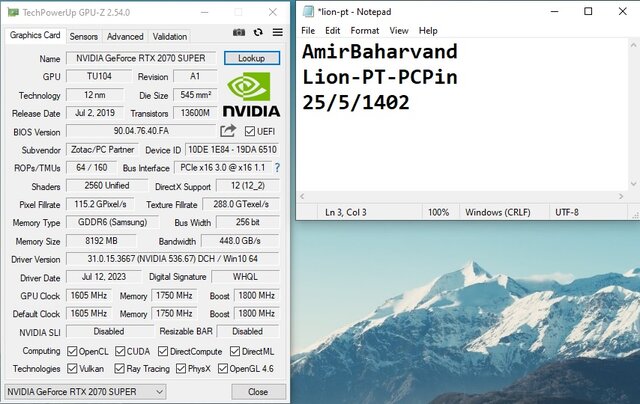Toggle the DirectCompute checkbox
Viewport: 640px width, 404px height.
pyautogui.click(x=163, y=351)
